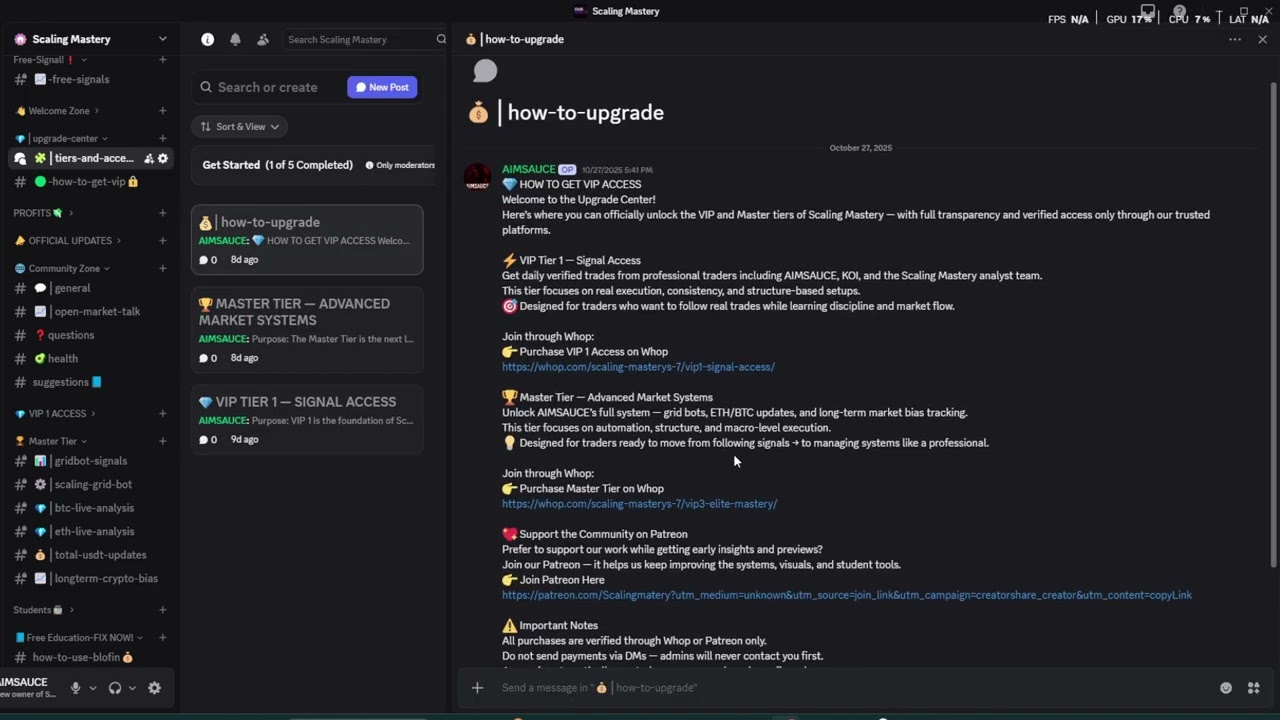Add channel to upgrade-center category
This screenshot has height=720, width=1280.
162,138
